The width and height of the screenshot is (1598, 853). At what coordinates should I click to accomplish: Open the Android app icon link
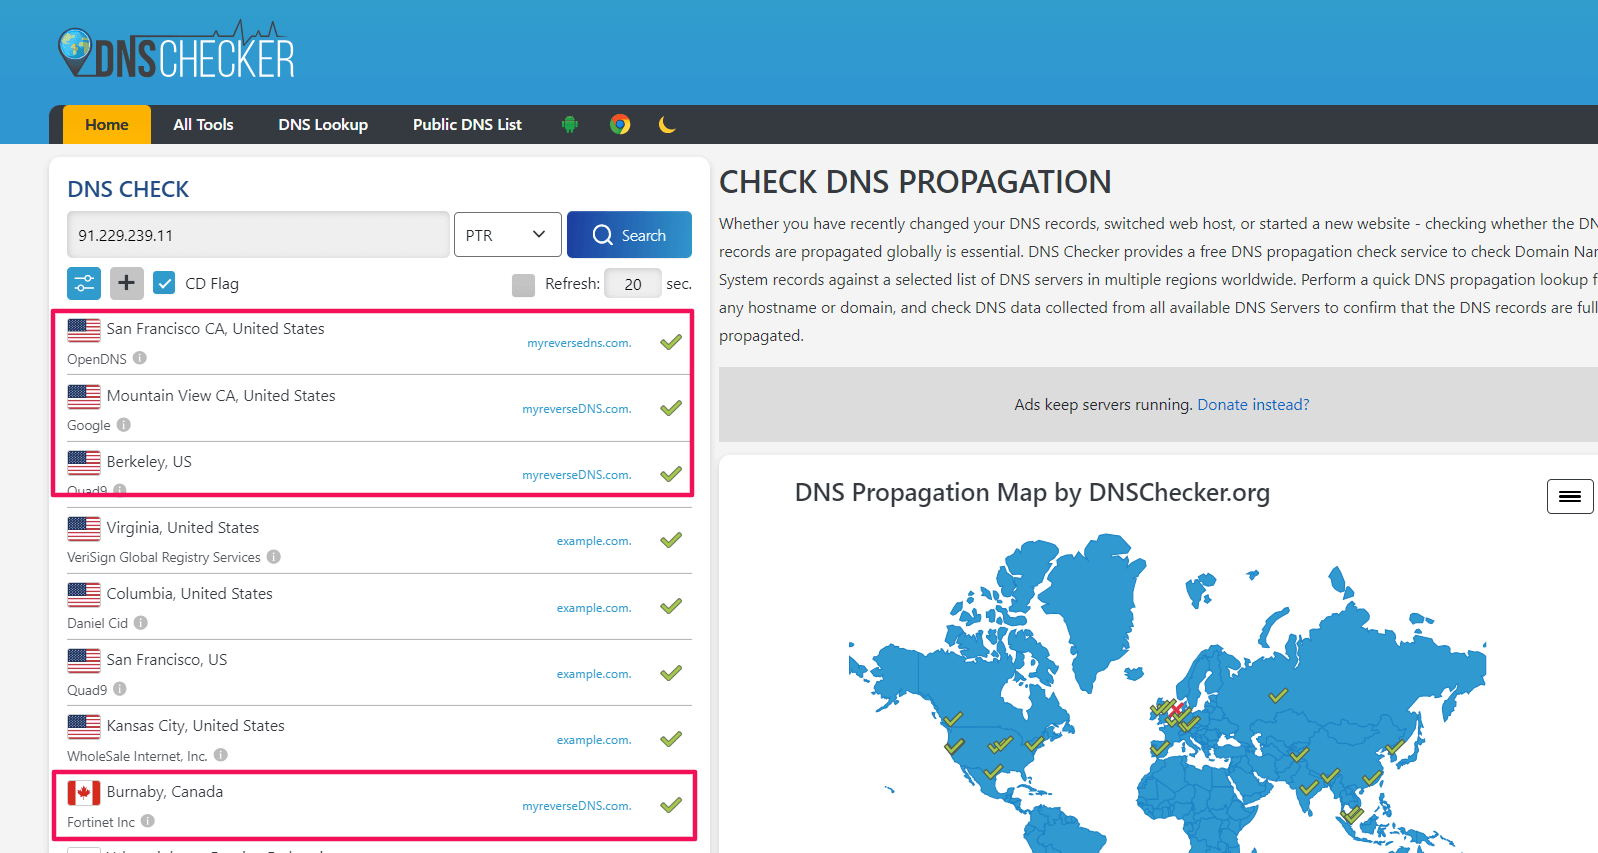570,124
